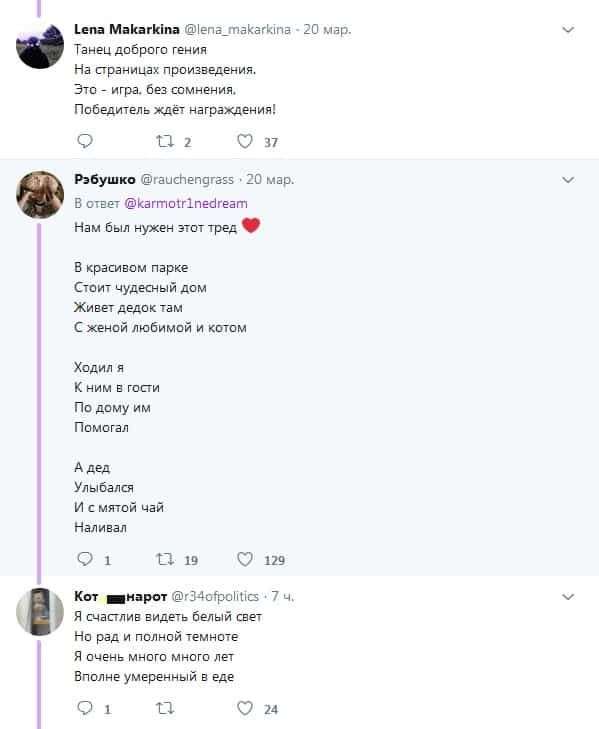The image size is (599, 729).
Task: Click the @rauchengrass handle
Action: [186, 179]
